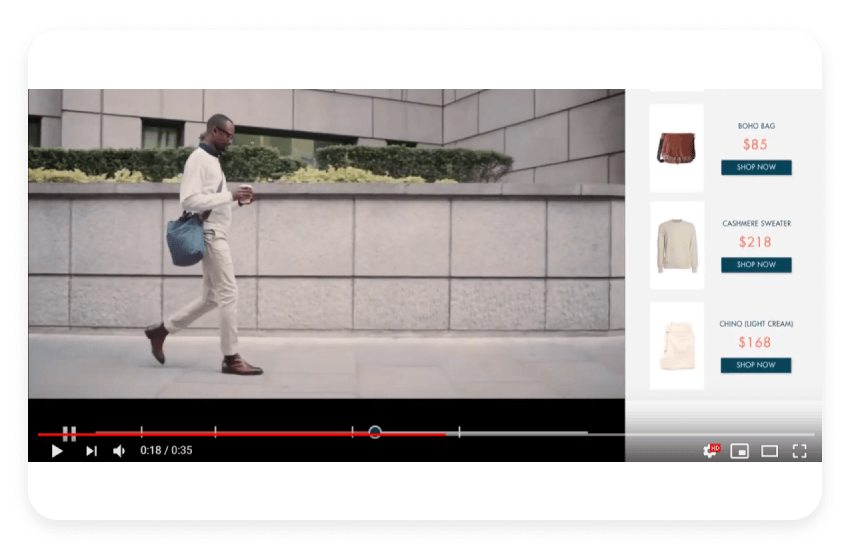Image resolution: width=850 pixels, height=550 pixels.
Task: Click the 0:18 / 0:35 time display
Action: [x=166, y=450]
